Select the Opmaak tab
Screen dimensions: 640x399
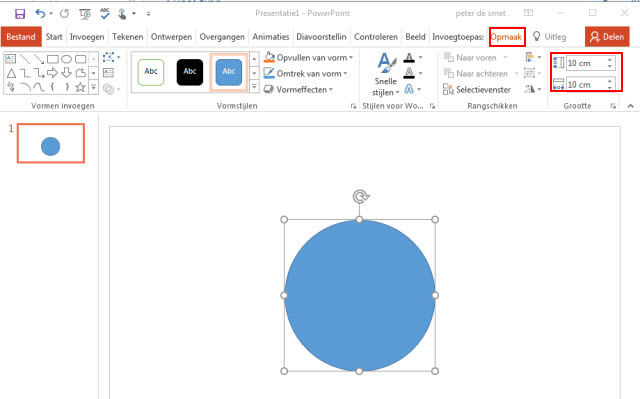point(506,37)
